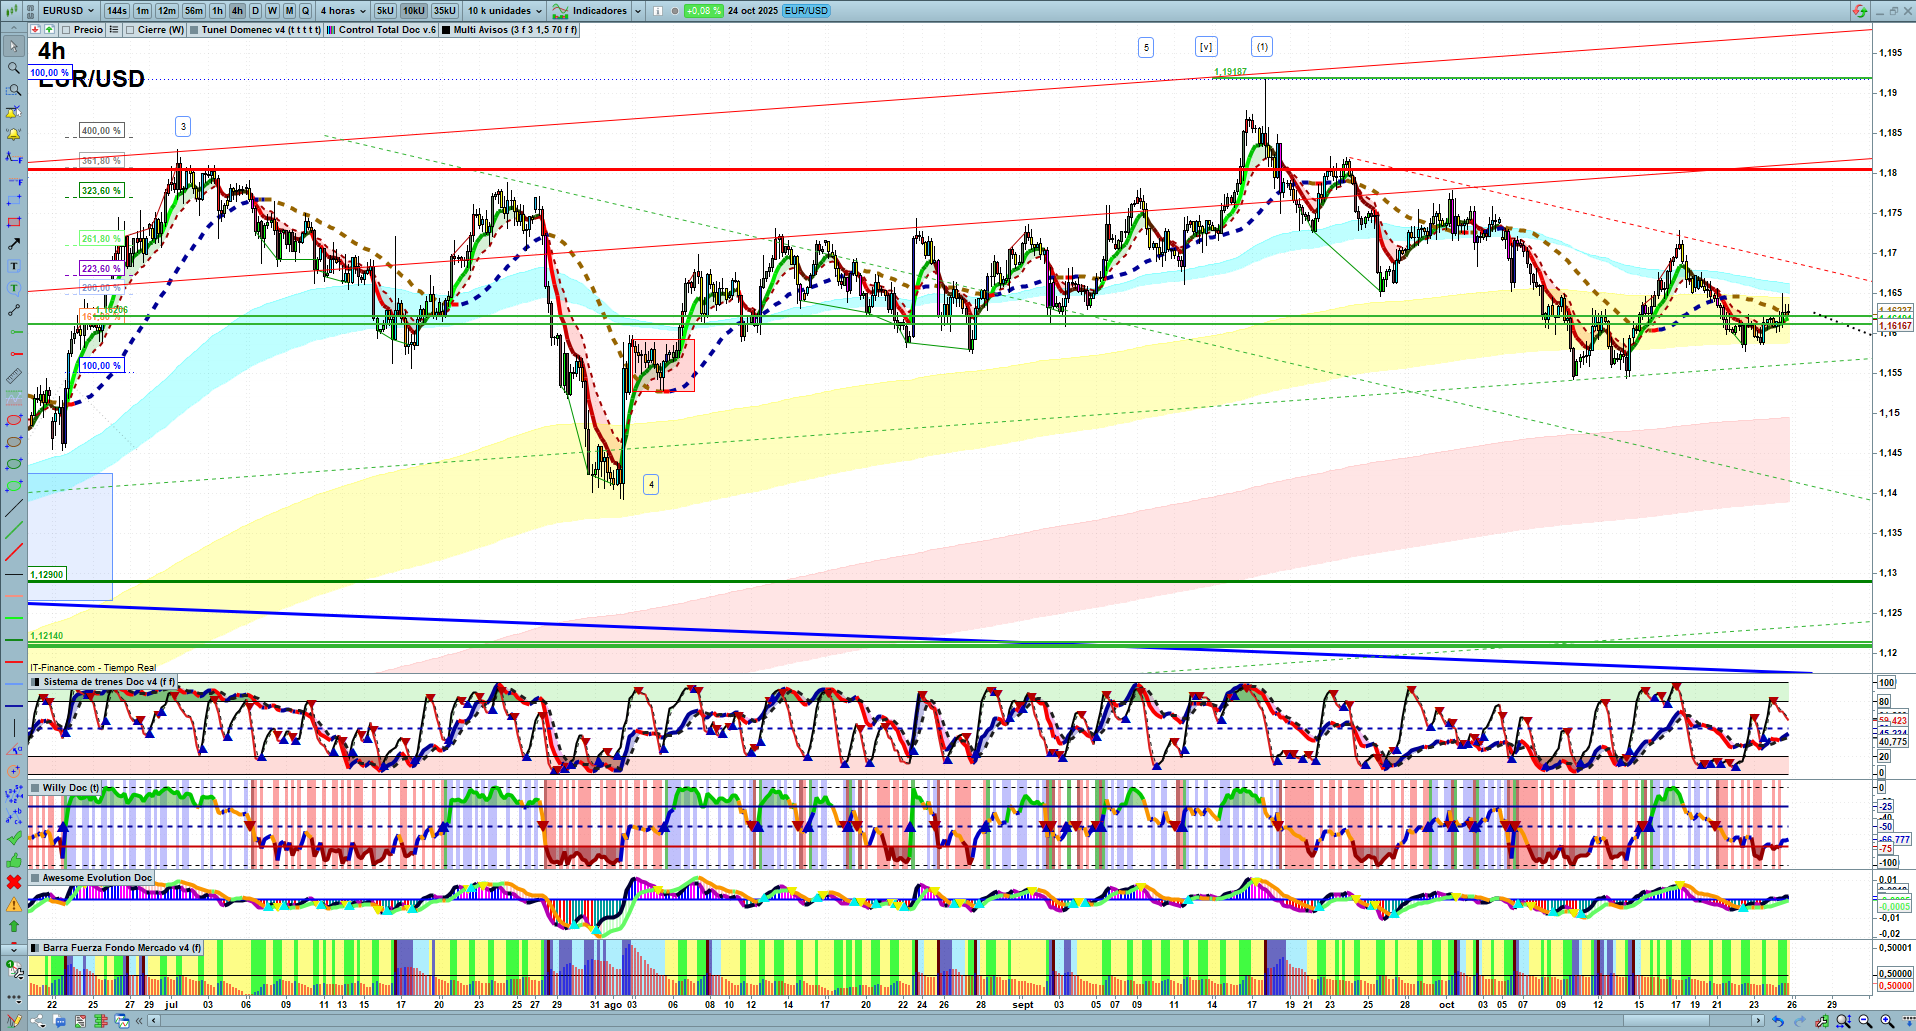Screen dimensions: 1916x1031
Task: Select the boxed text T tool
Action: coord(14,266)
